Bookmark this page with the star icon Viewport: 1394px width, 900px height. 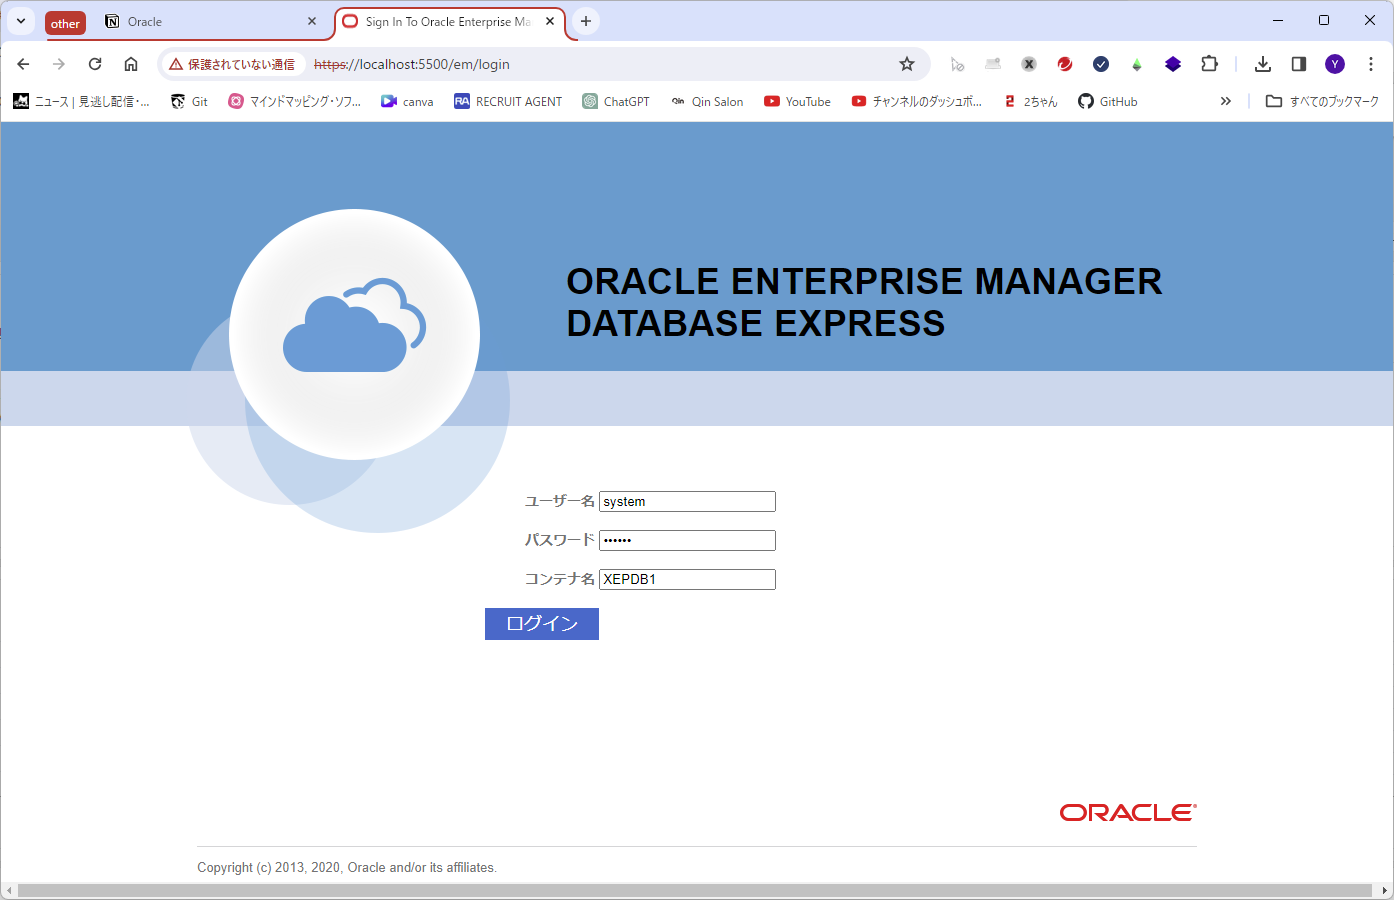click(x=906, y=63)
